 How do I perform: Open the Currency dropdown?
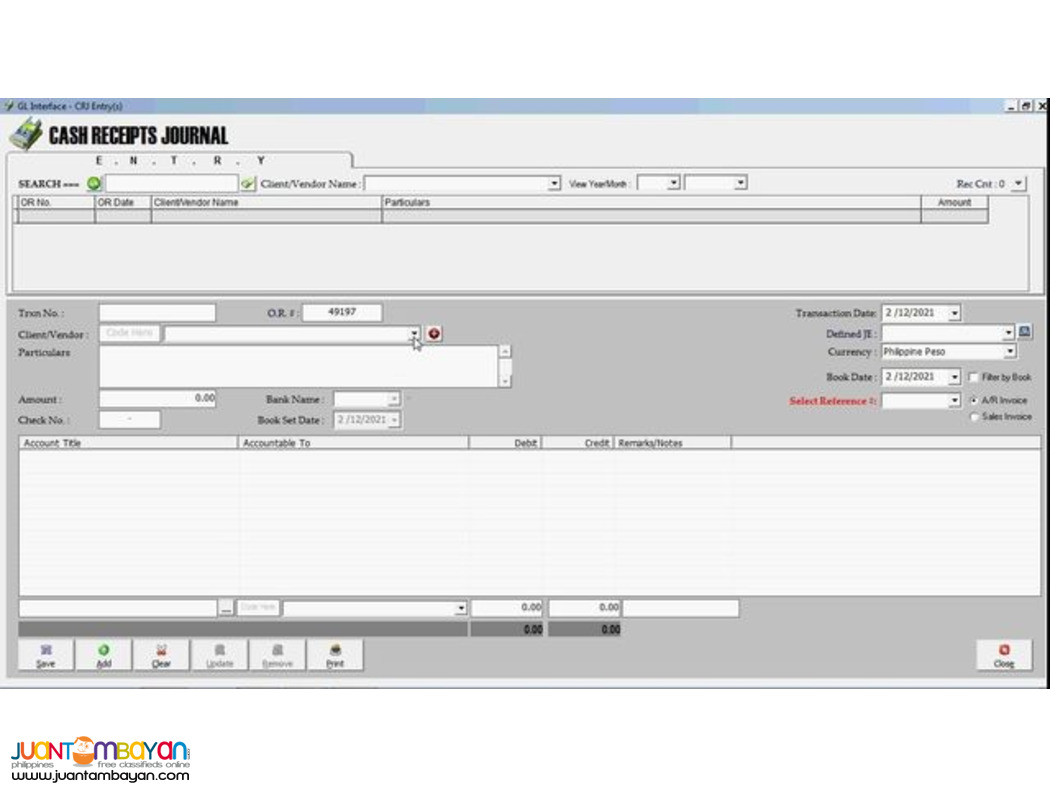point(1009,352)
